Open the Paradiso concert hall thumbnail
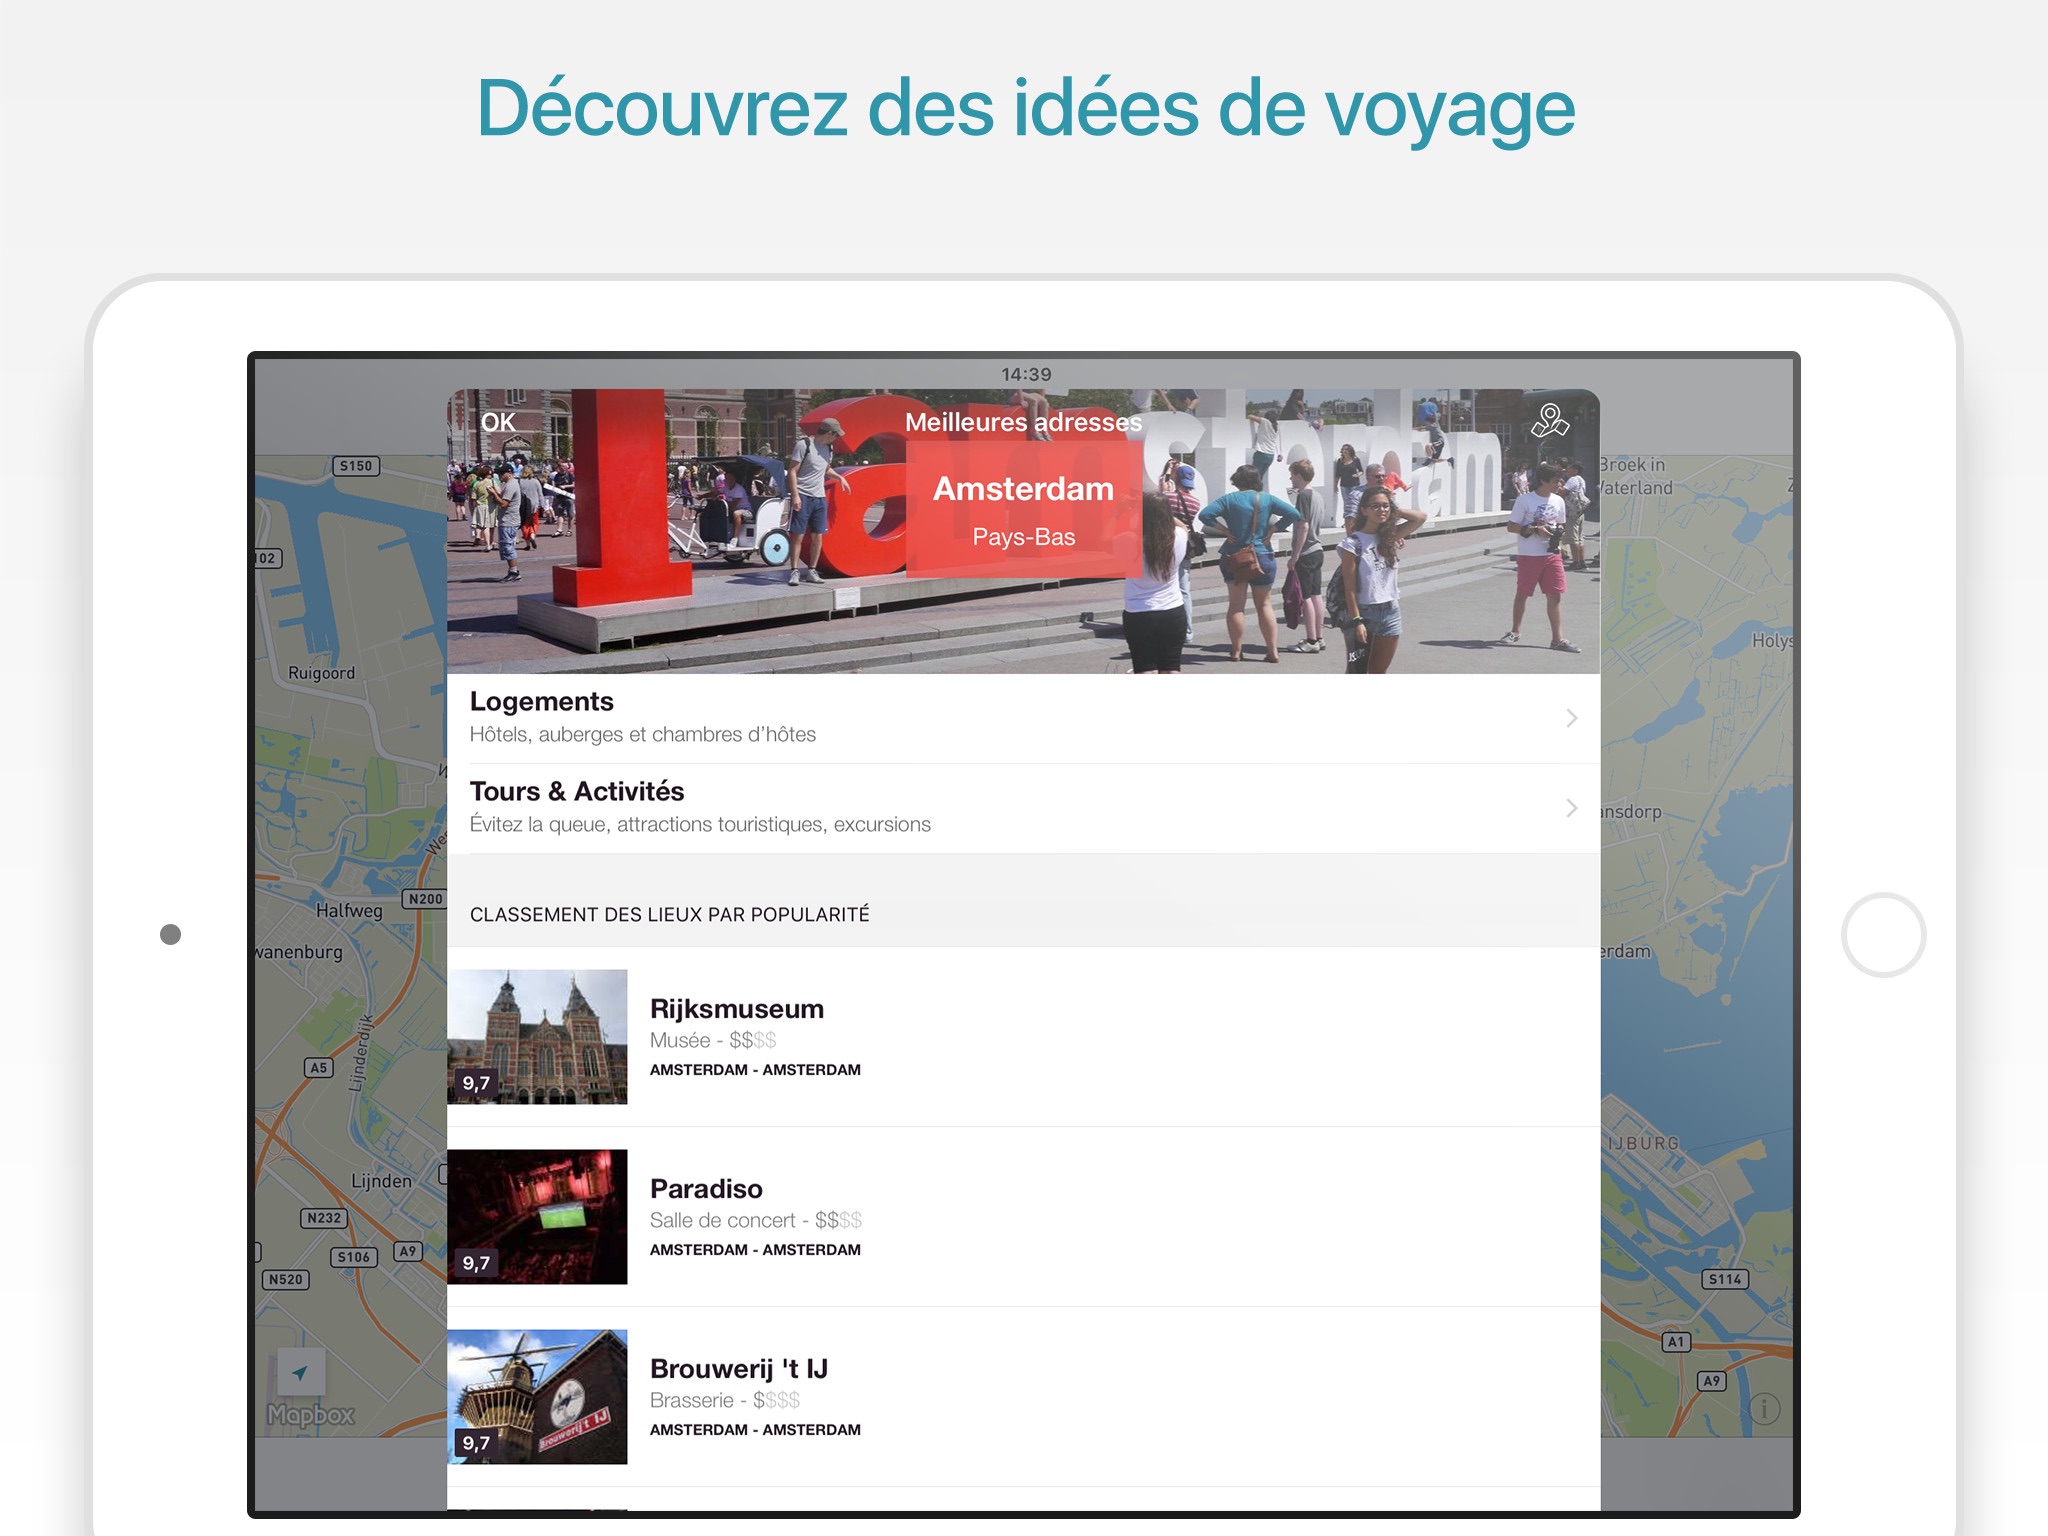This screenshot has height=1536, width=2048. (x=537, y=1216)
